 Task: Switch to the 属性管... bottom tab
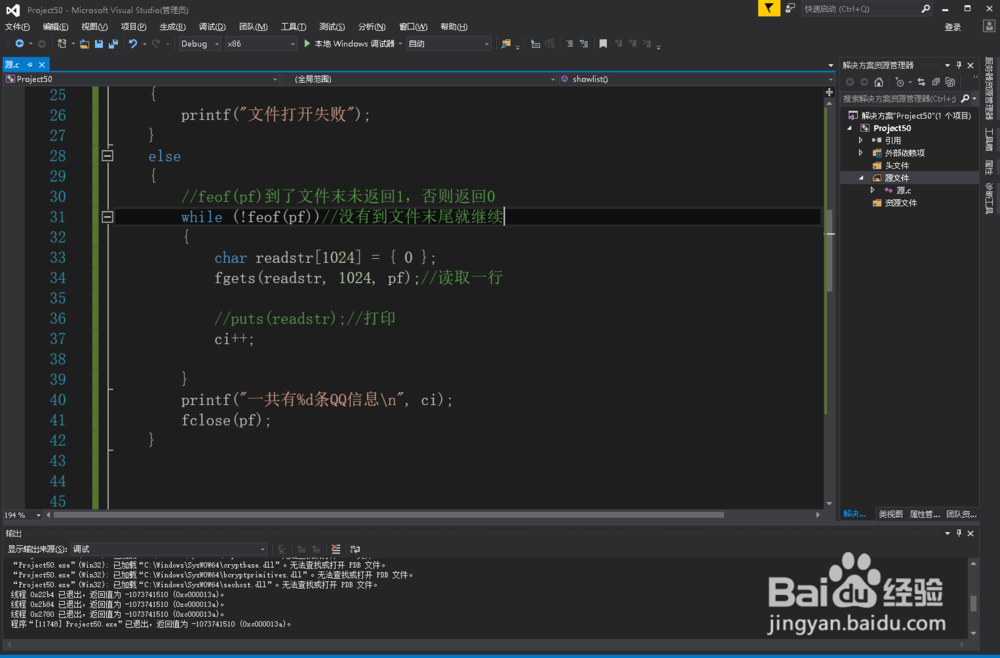[x=924, y=514]
